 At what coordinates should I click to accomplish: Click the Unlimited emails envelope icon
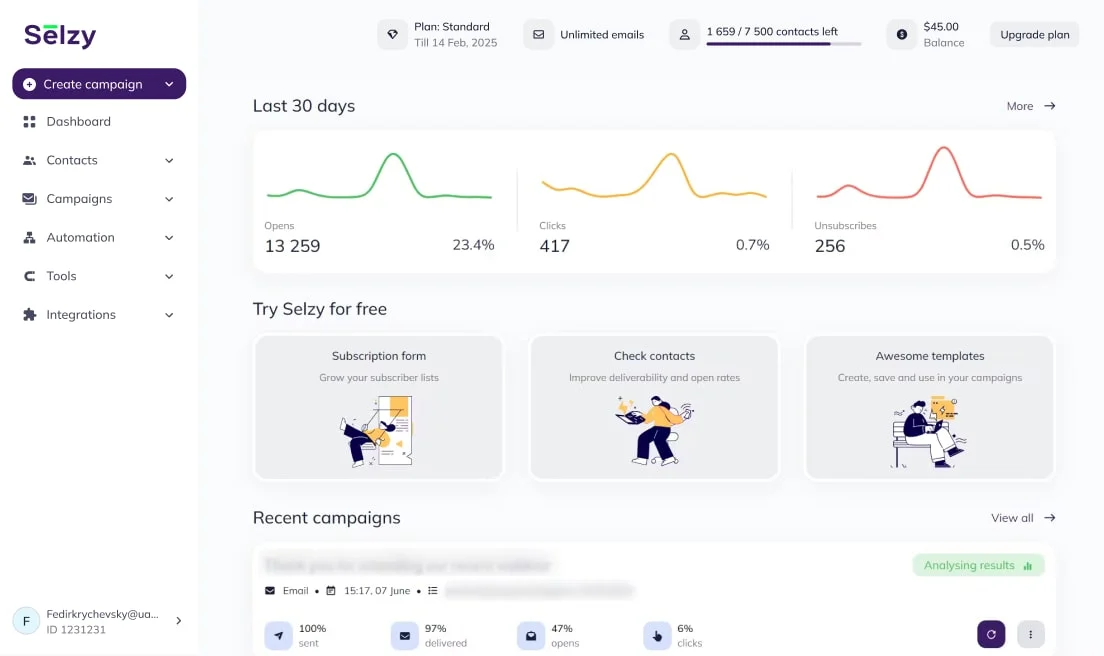[539, 33]
